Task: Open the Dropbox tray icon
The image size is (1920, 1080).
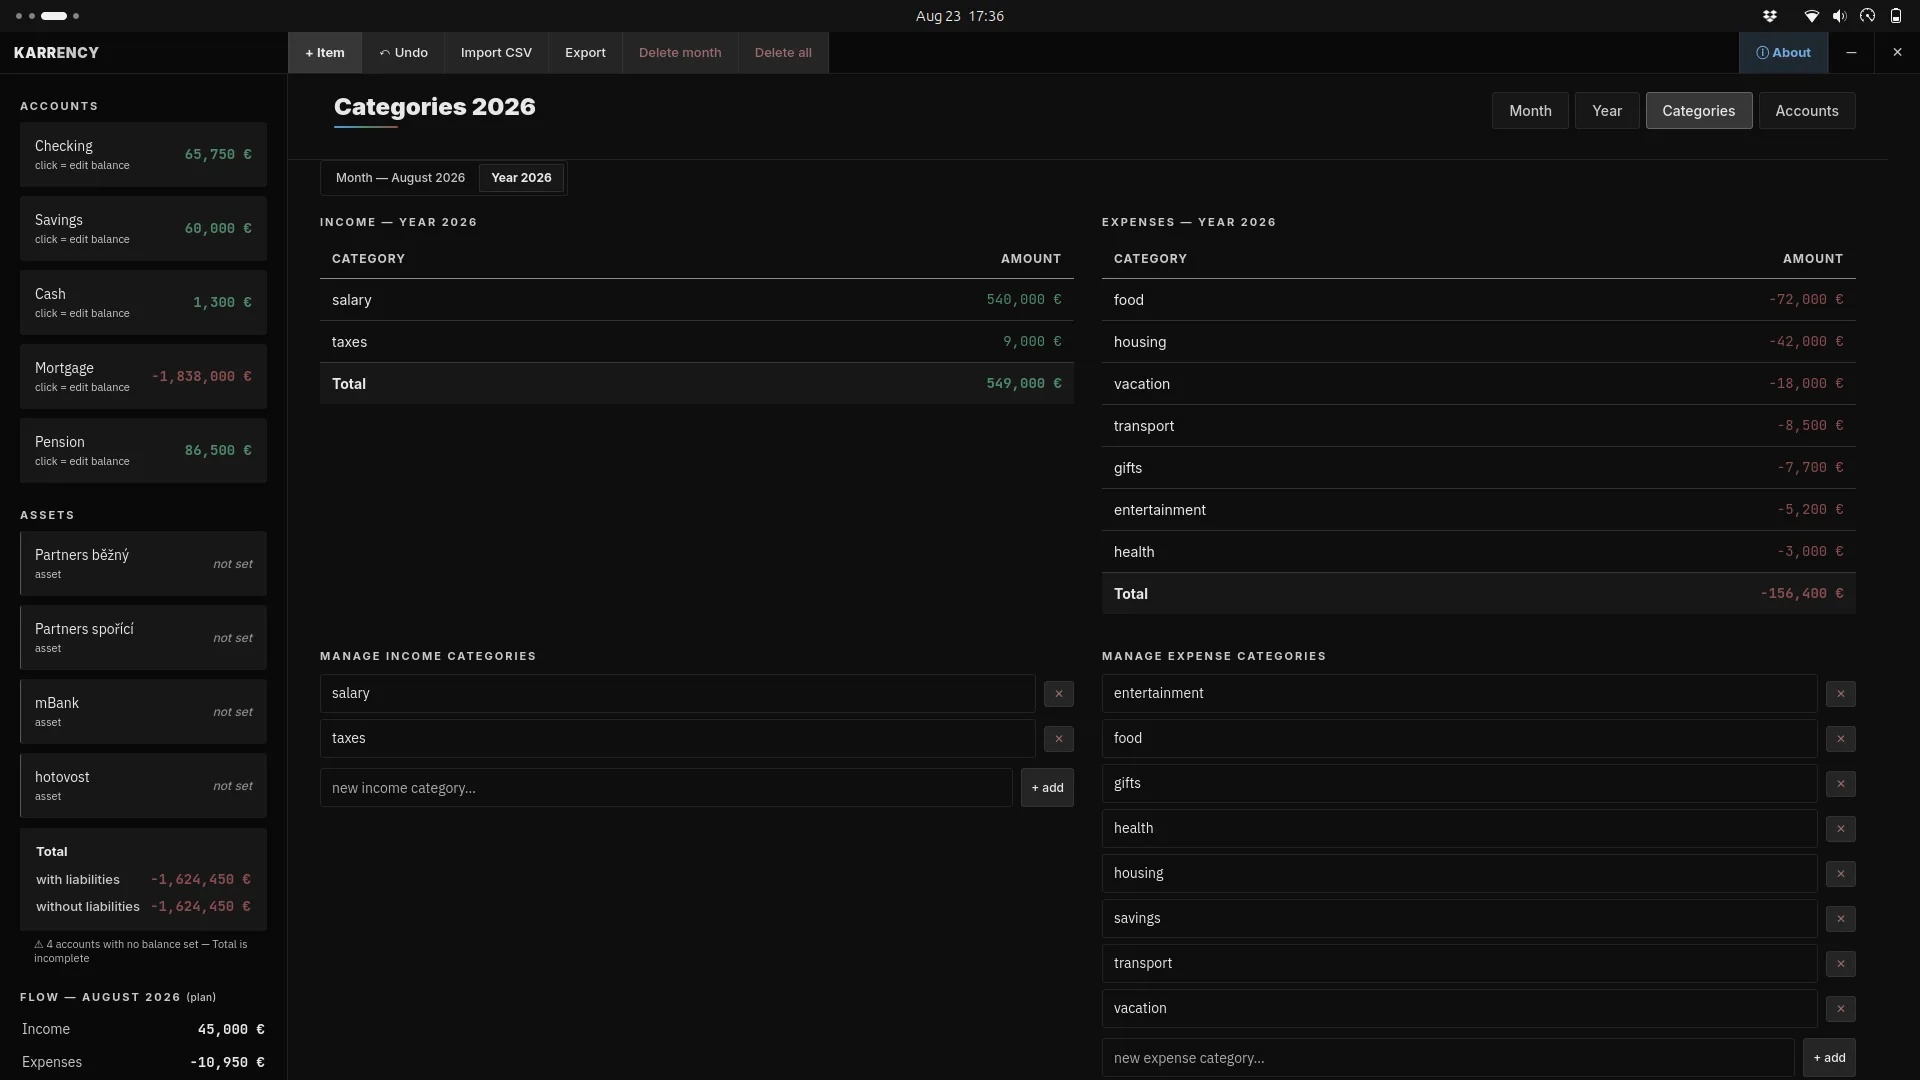Action: click(1770, 16)
